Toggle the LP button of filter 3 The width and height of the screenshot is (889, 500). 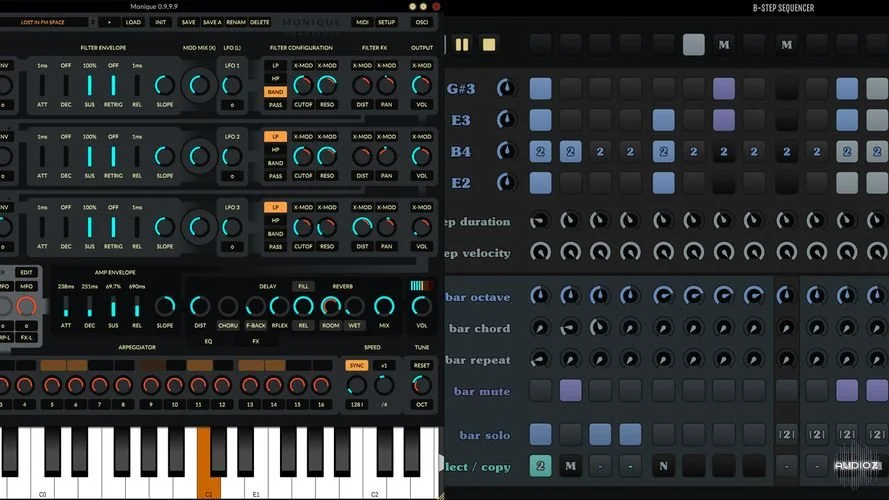tap(275, 207)
